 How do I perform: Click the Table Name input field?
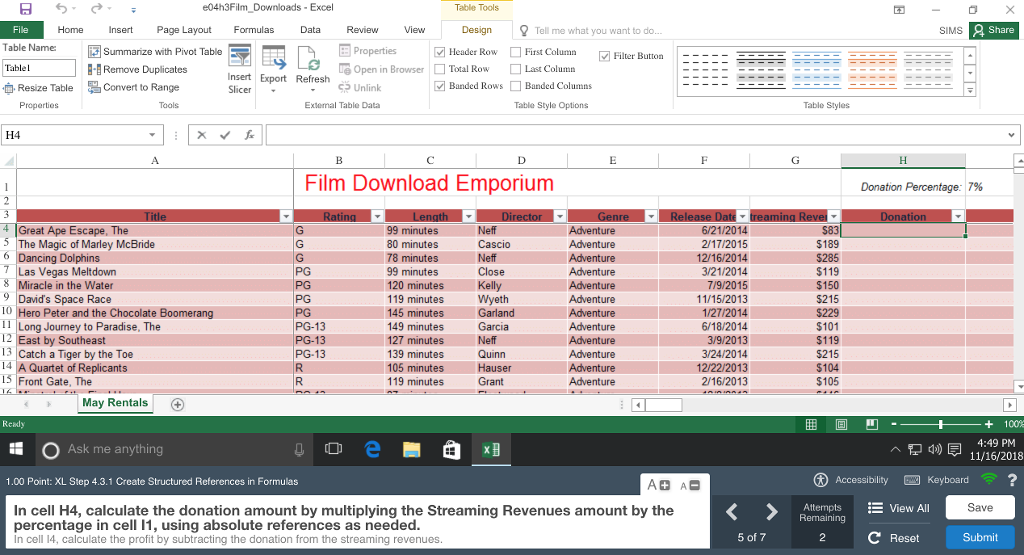click(x=39, y=68)
